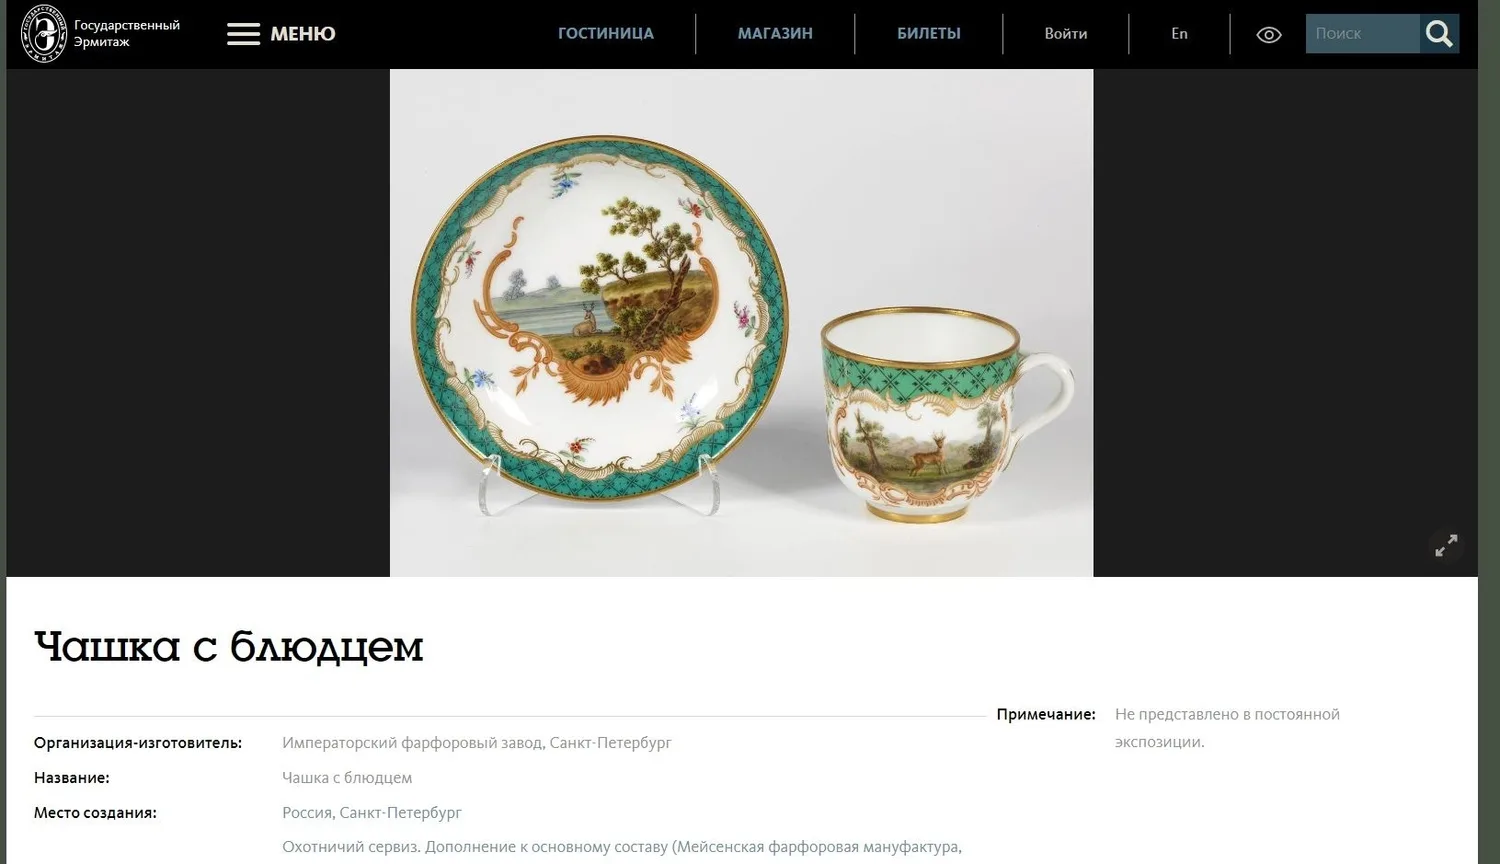Click the Чашка с блюдцем heading

pos(229,647)
